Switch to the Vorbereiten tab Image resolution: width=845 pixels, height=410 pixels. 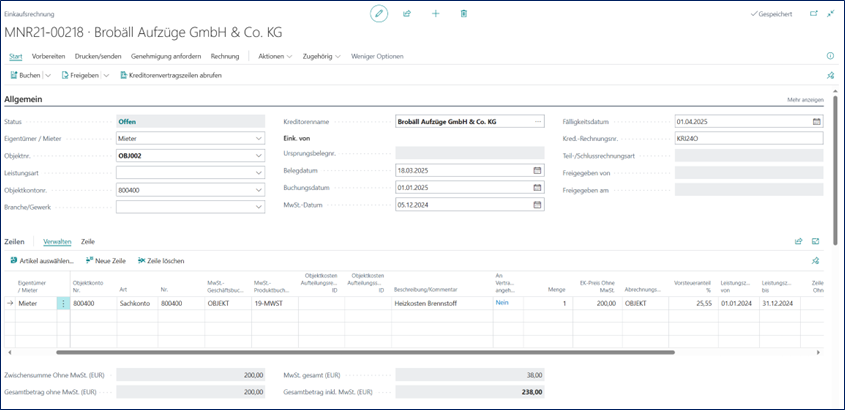[x=48, y=56]
